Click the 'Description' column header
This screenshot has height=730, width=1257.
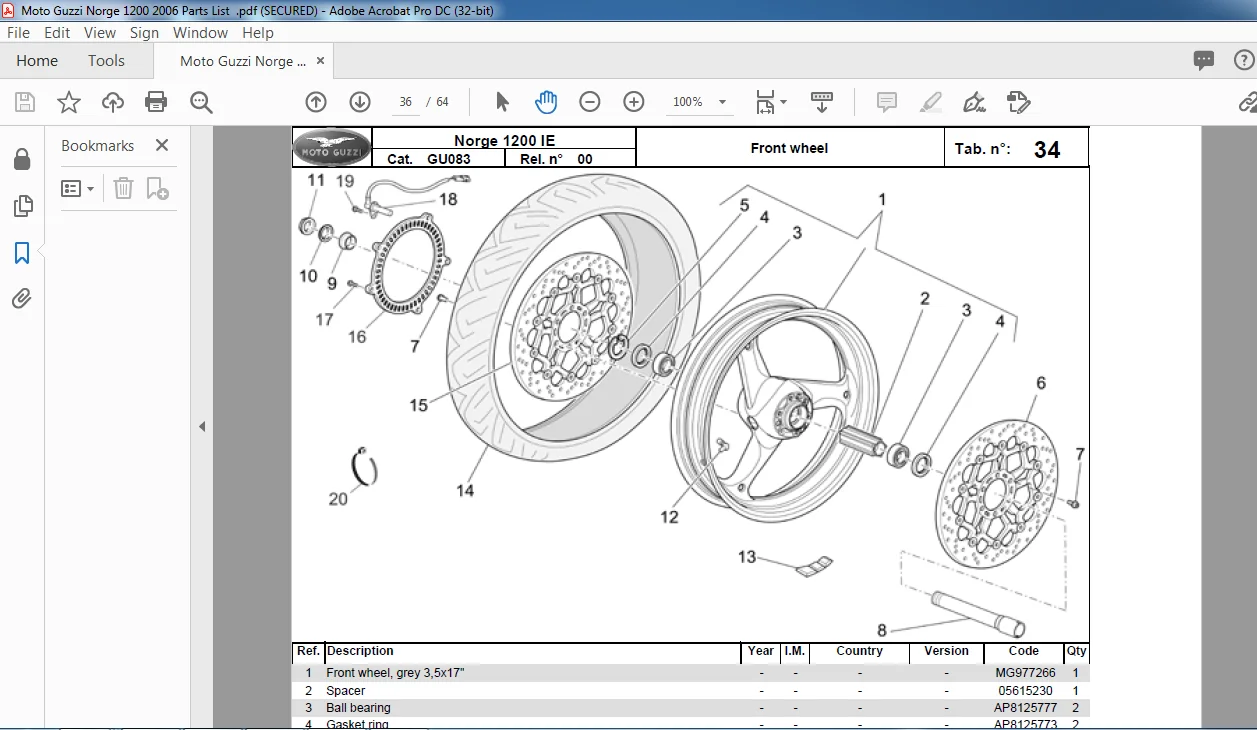point(360,651)
